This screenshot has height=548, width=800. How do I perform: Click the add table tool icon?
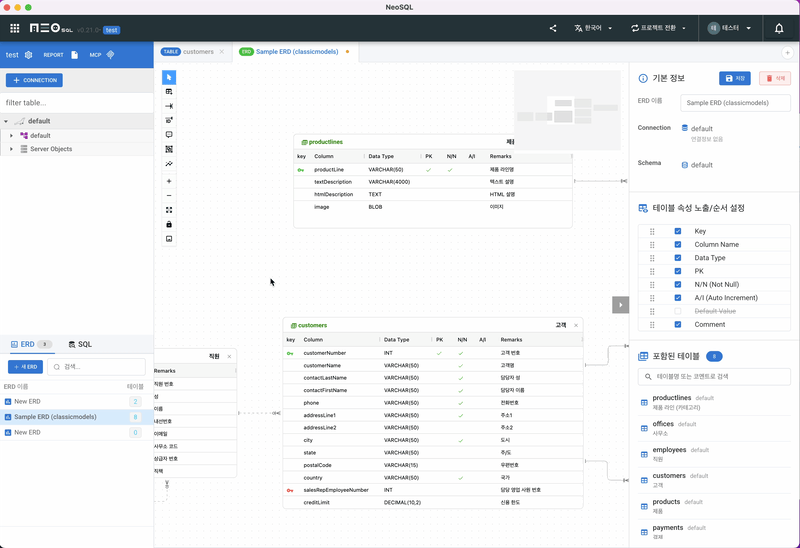click(169, 91)
